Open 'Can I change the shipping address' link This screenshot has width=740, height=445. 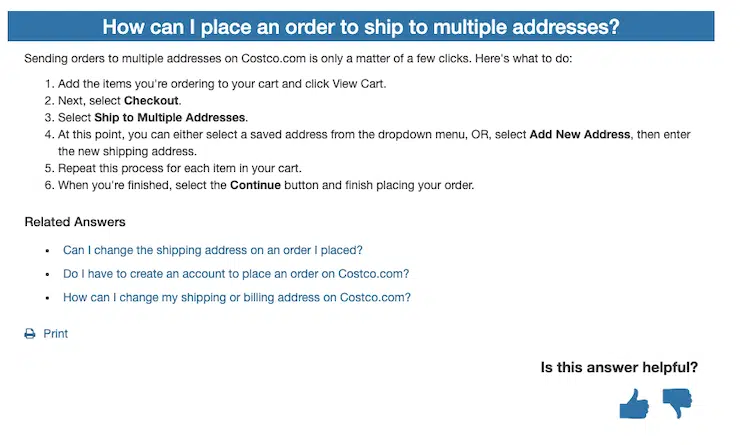(x=212, y=250)
